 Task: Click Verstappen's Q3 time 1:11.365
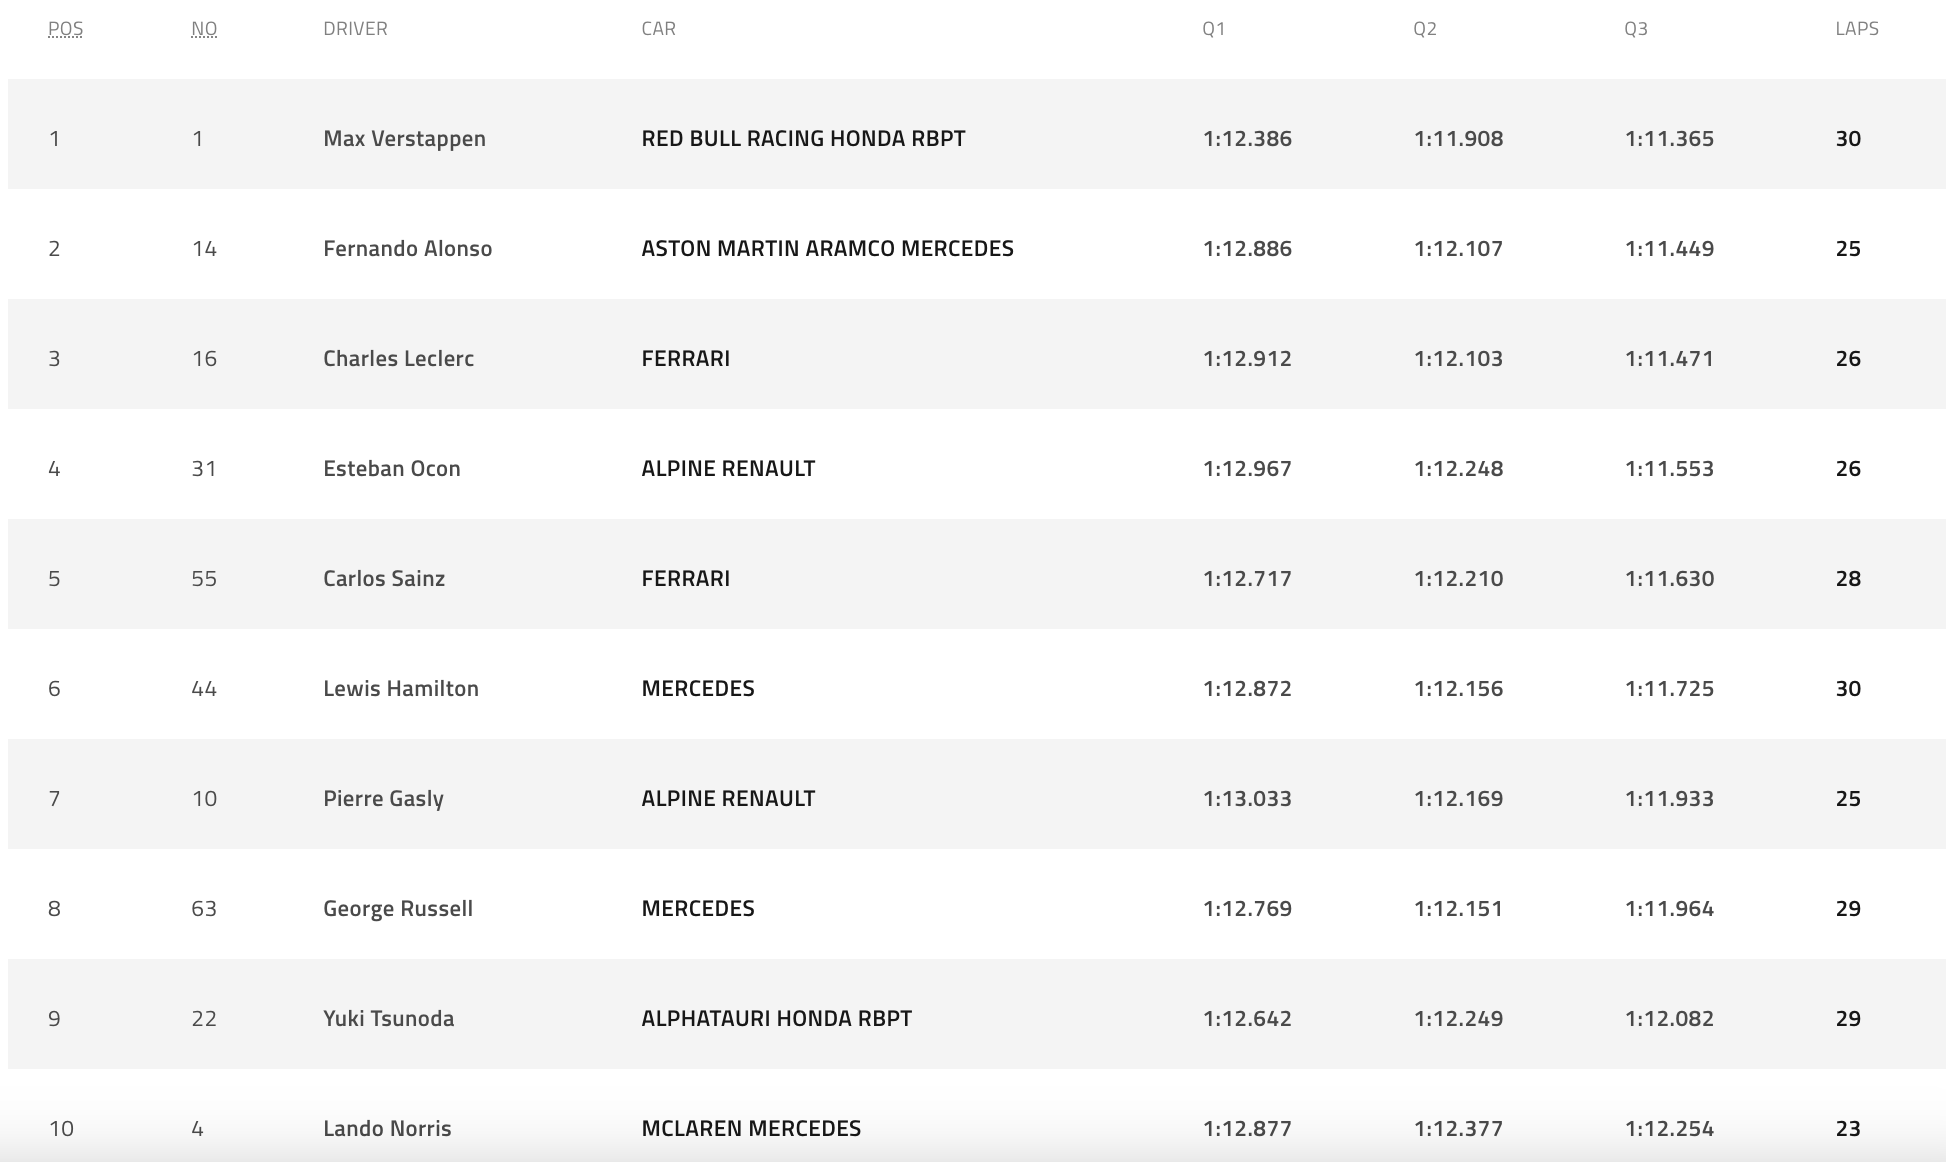(1668, 138)
